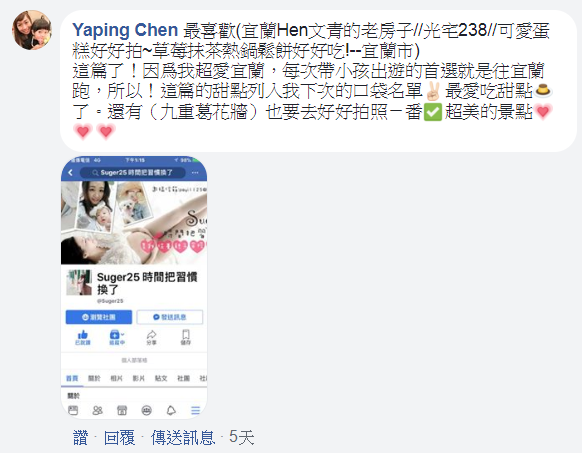Click the blue 瀏覽社團 button
Image resolution: width=582 pixels, height=453 pixels.
point(99,317)
